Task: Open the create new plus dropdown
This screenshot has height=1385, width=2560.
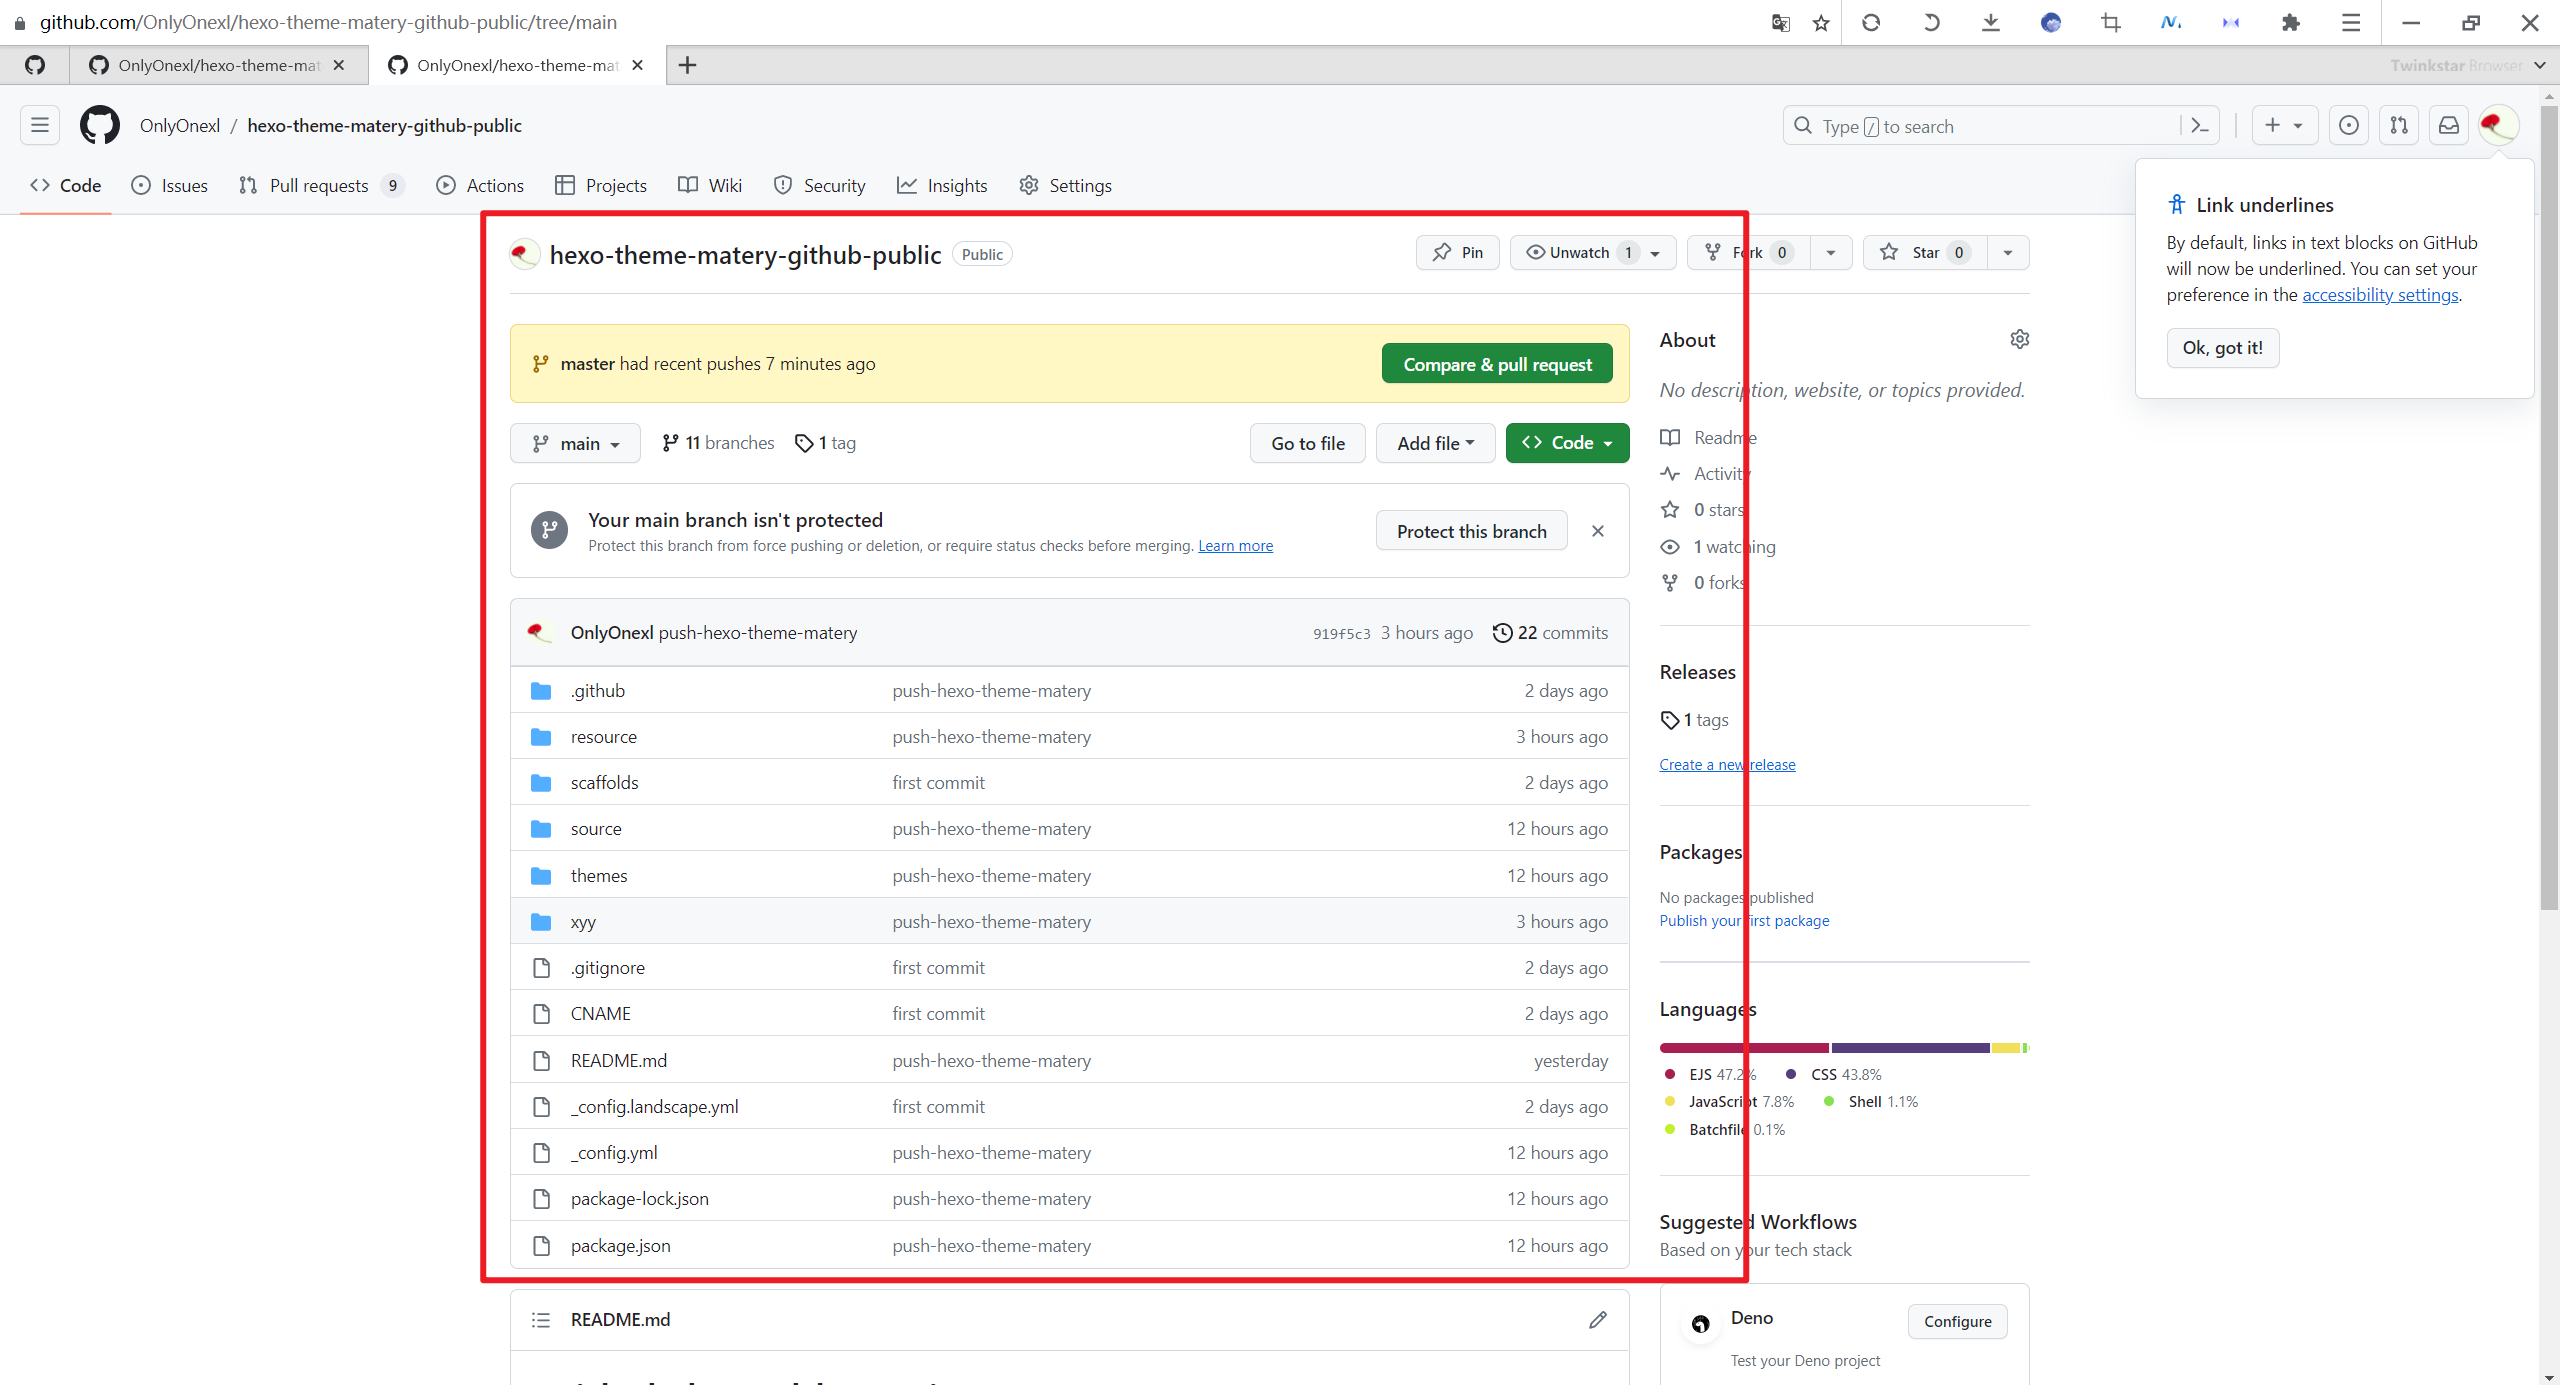Action: 2284,125
